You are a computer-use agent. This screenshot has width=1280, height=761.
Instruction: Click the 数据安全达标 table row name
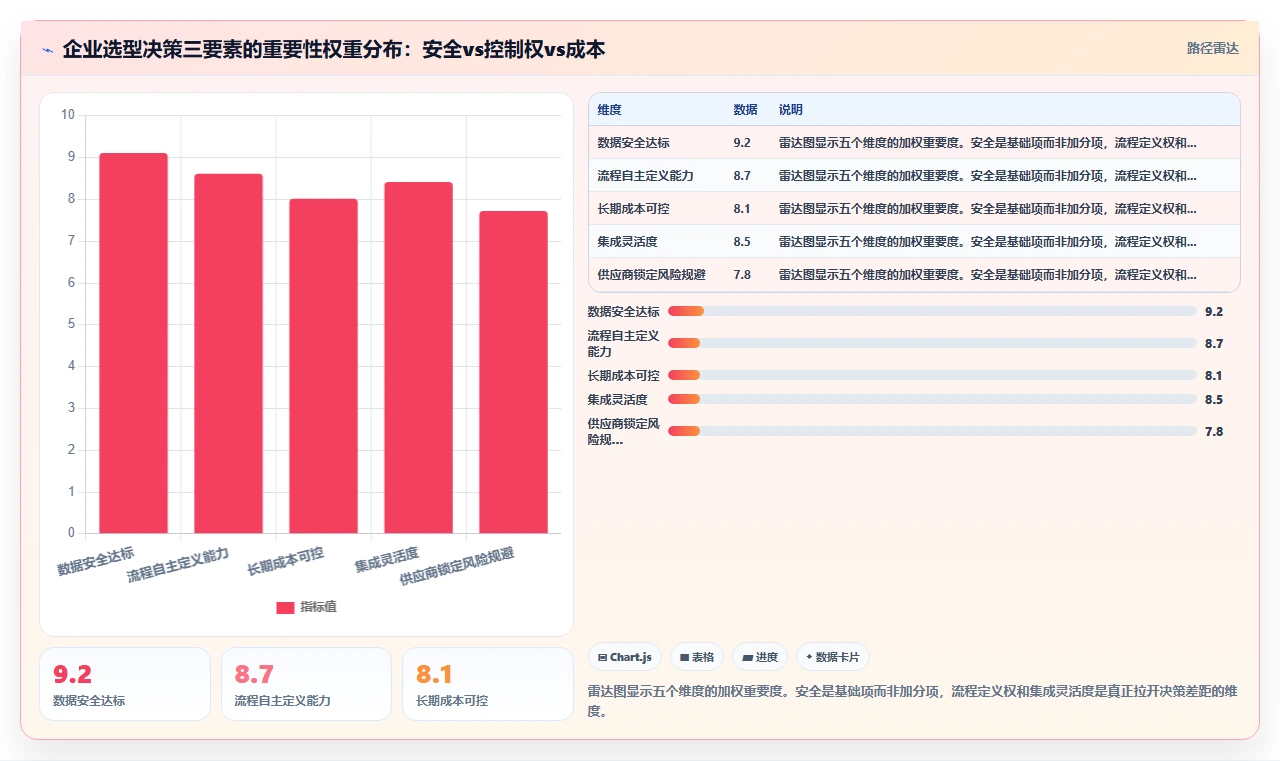(634, 143)
